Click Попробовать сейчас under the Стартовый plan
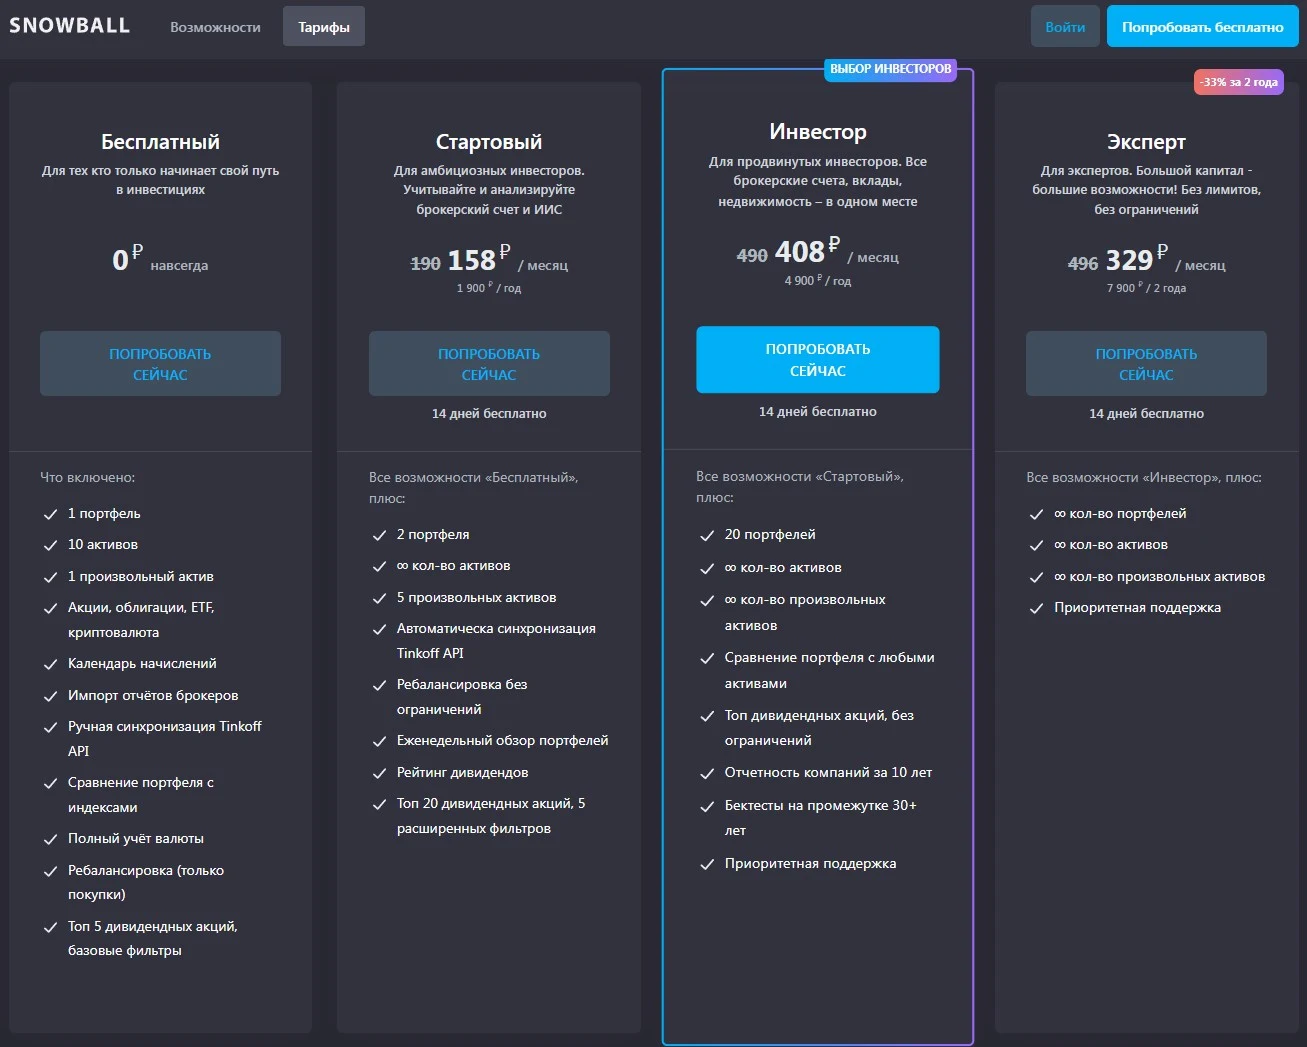 489,364
